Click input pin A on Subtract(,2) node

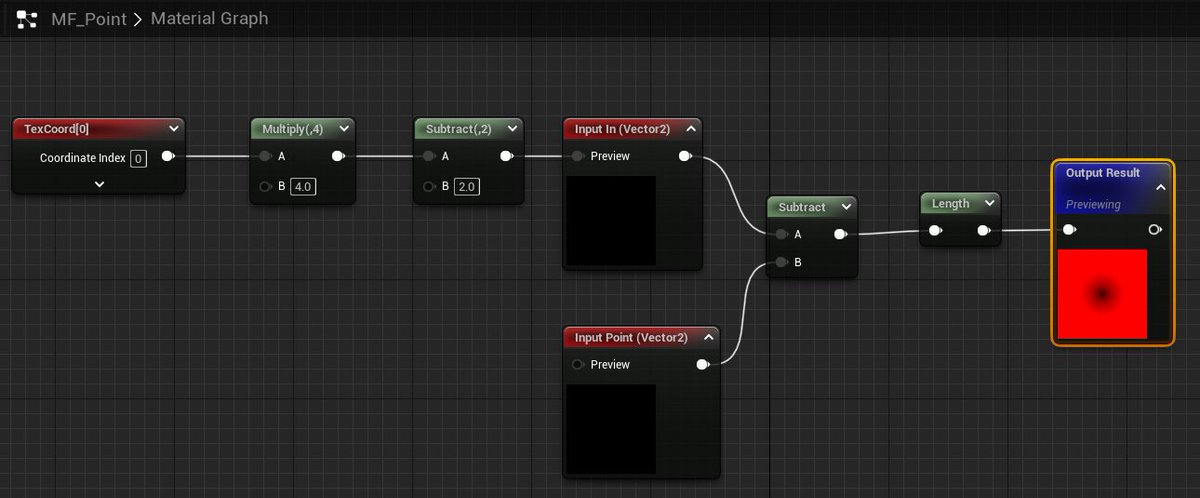click(x=429, y=156)
